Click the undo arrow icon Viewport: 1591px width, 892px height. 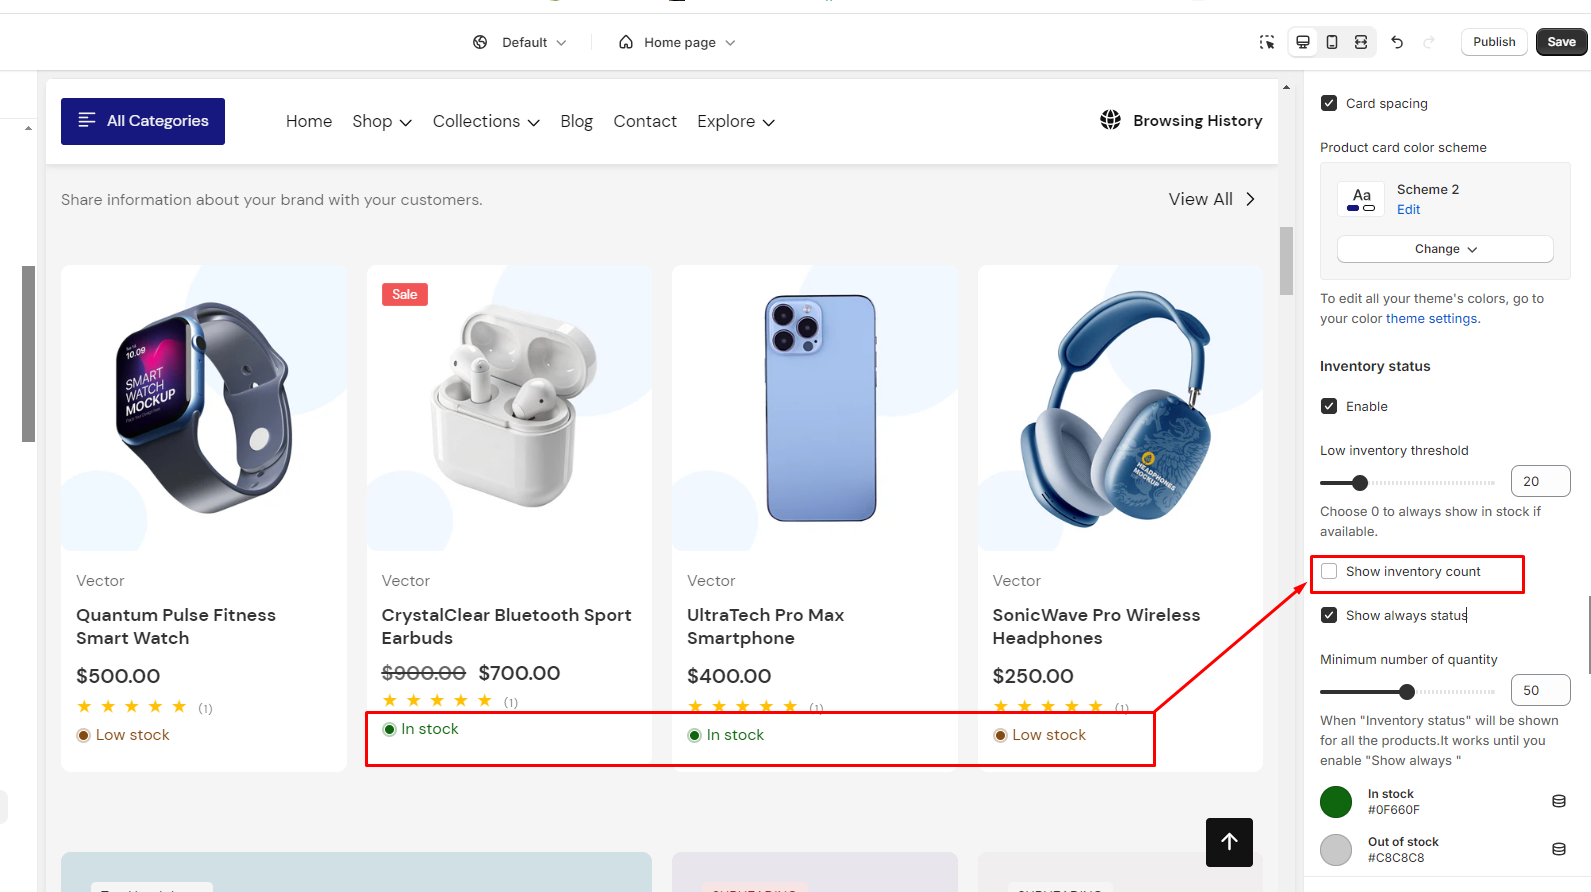point(1397,42)
